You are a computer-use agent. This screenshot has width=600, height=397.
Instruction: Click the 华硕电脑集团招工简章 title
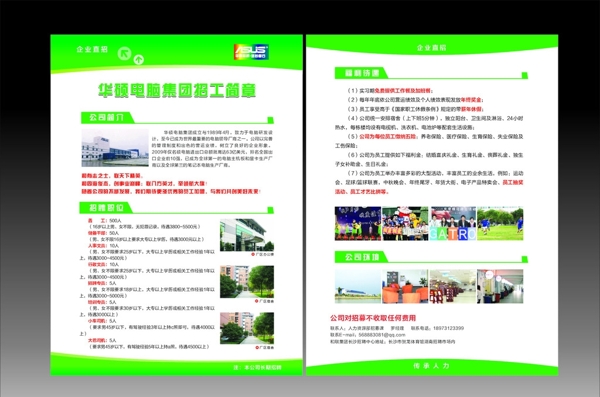tap(177, 91)
